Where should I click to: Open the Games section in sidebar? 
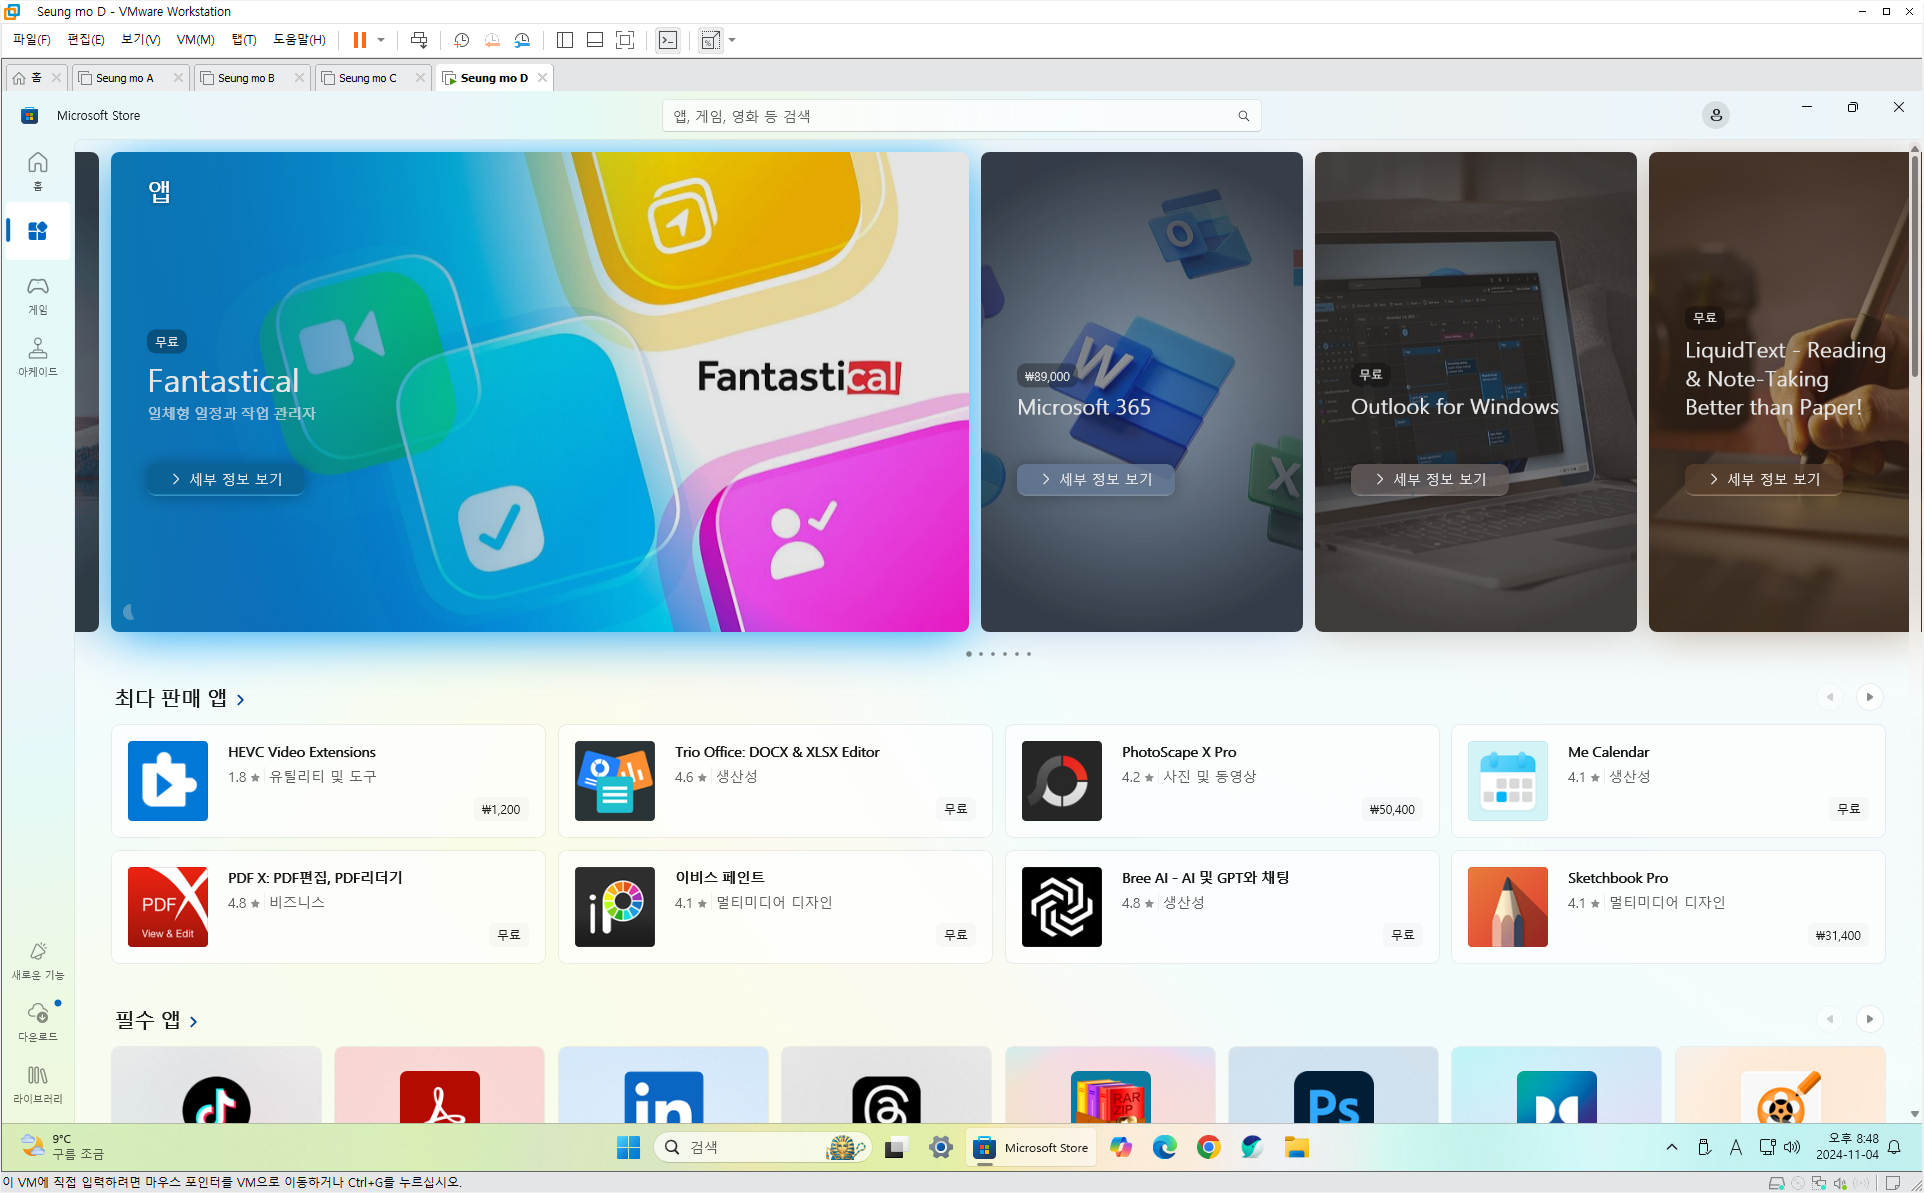(x=38, y=295)
